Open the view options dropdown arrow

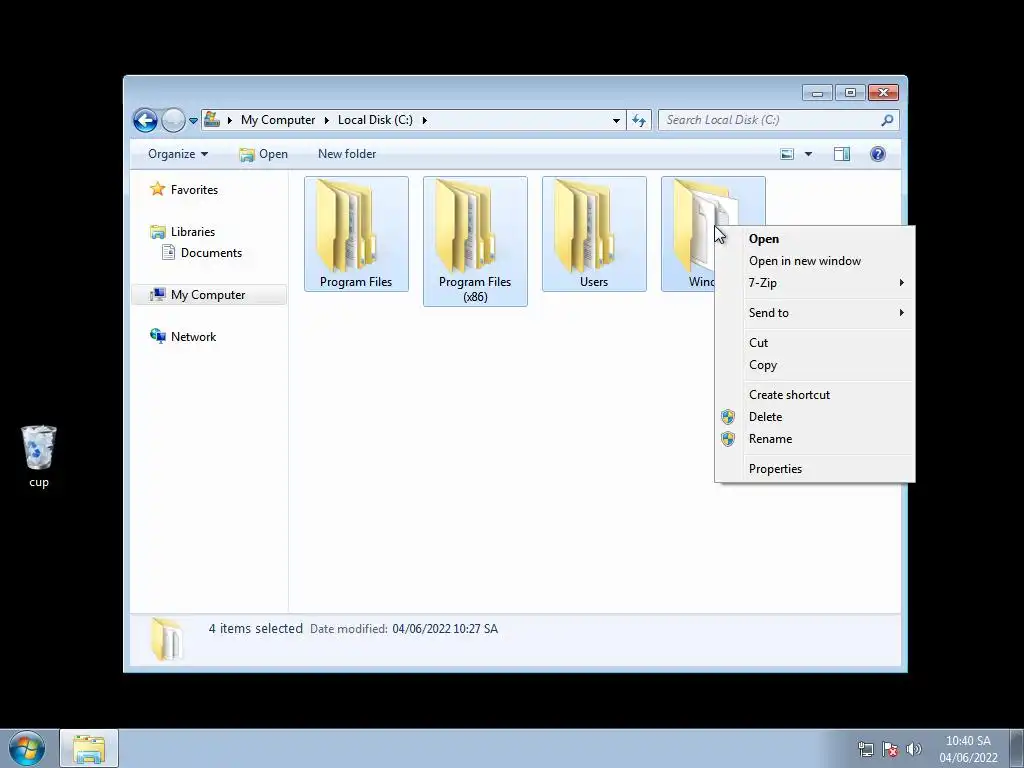tap(808, 154)
